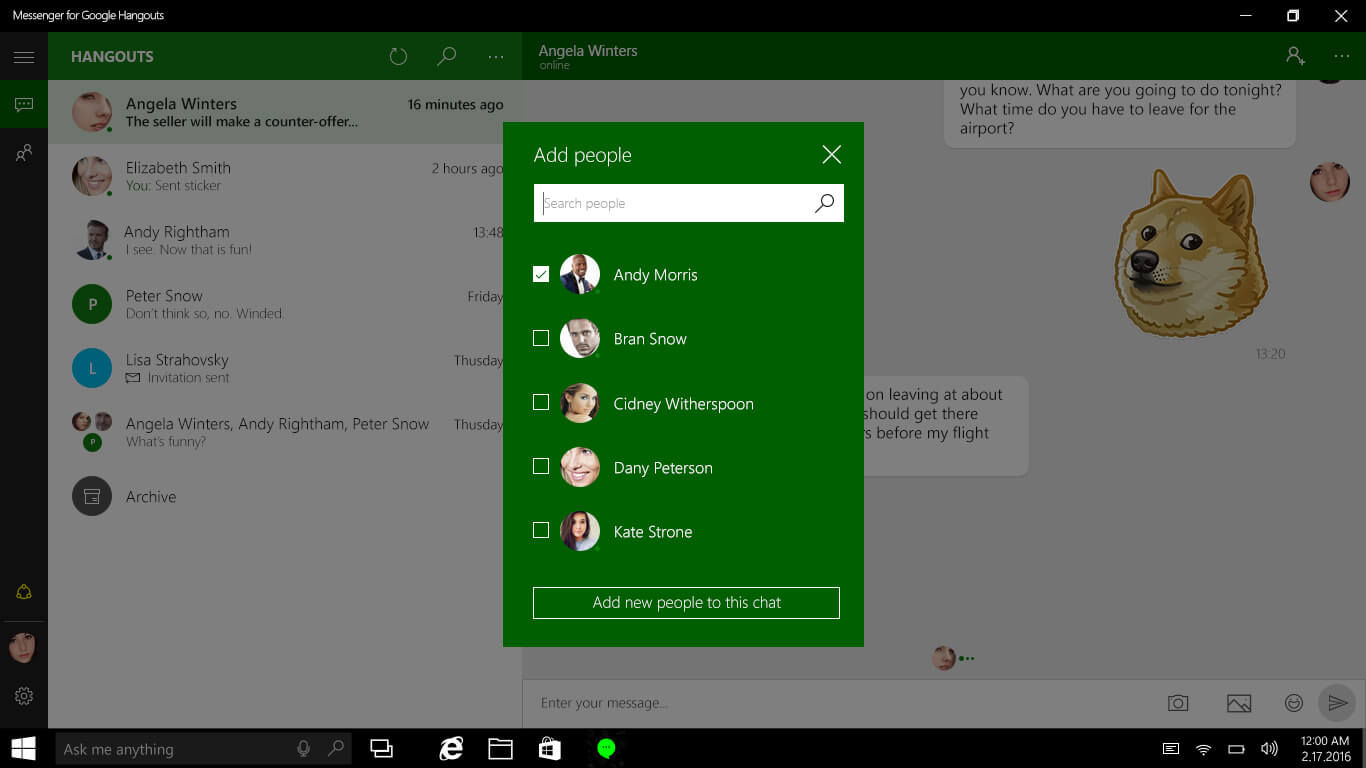
Task: Check the Dany Peterson checkbox
Action: 541,466
